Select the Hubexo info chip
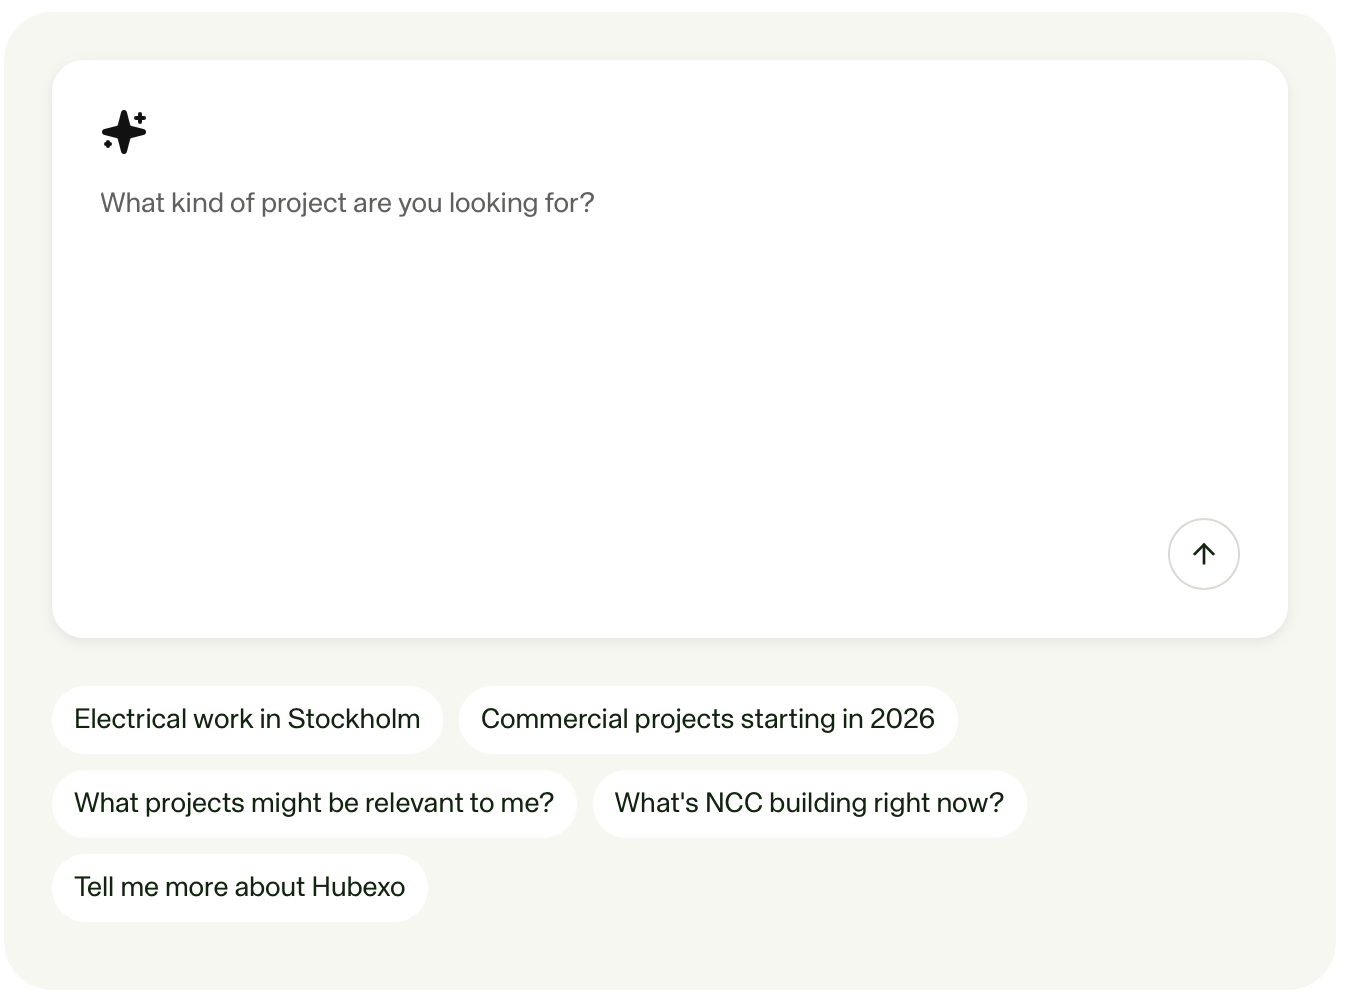The height and width of the screenshot is (996, 1348). point(240,887)
